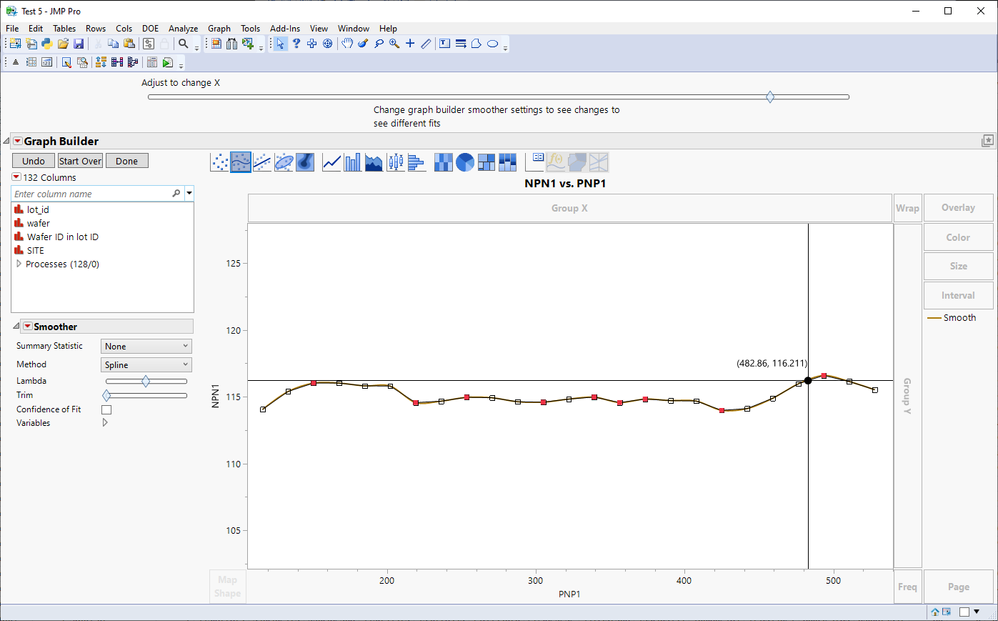Select the Heatmap element icon
998x621 pixels.
point(443,162)
